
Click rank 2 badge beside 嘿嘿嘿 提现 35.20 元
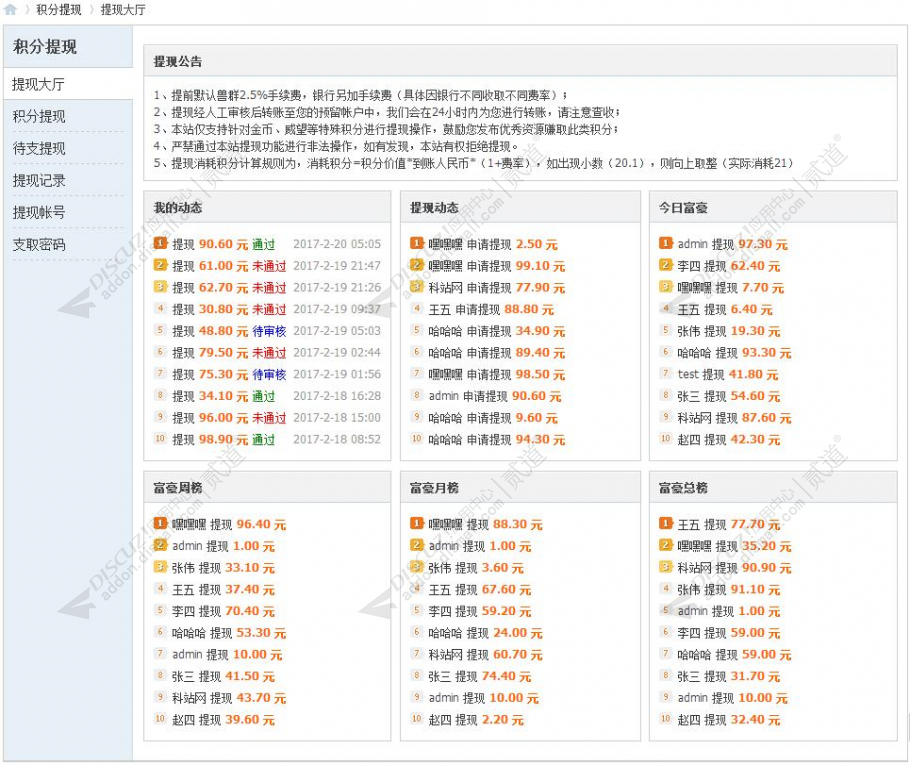[666, 545]
